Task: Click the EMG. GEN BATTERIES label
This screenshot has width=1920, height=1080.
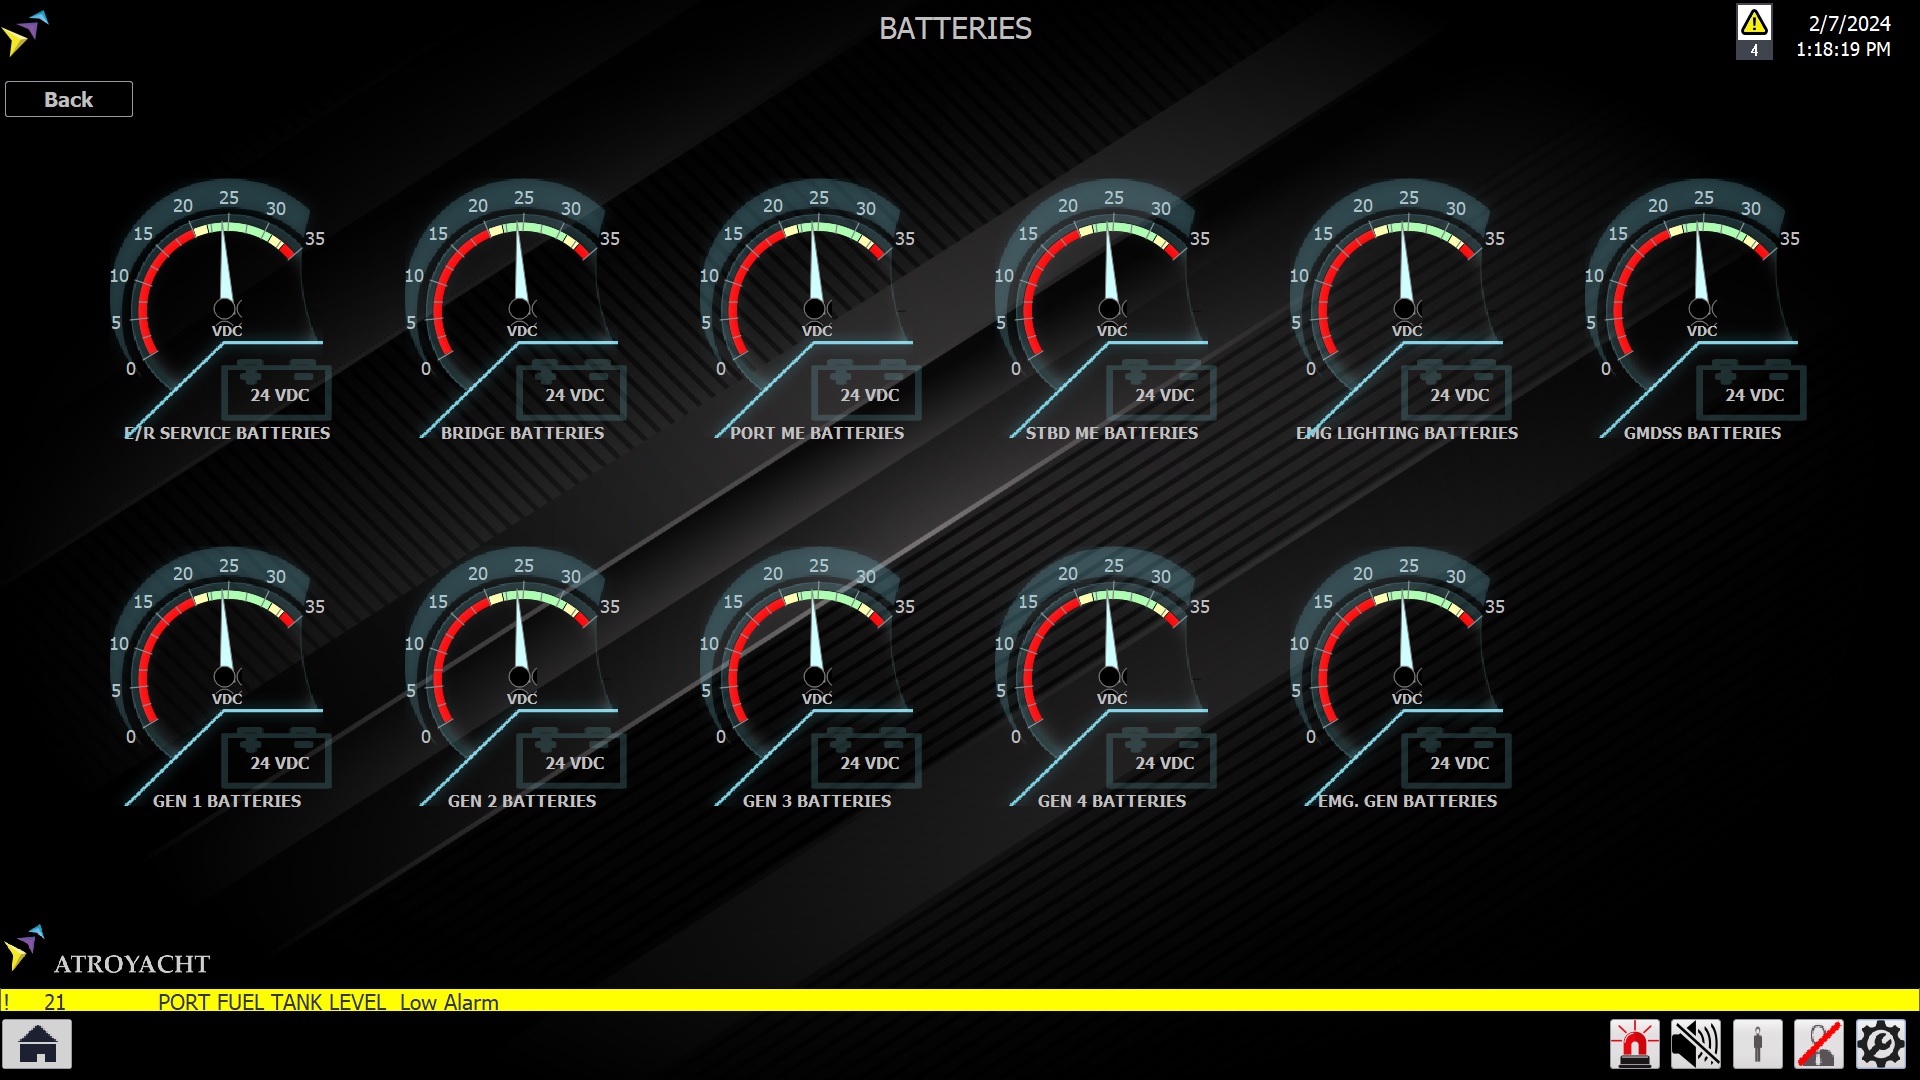Action: [1406, 801]
